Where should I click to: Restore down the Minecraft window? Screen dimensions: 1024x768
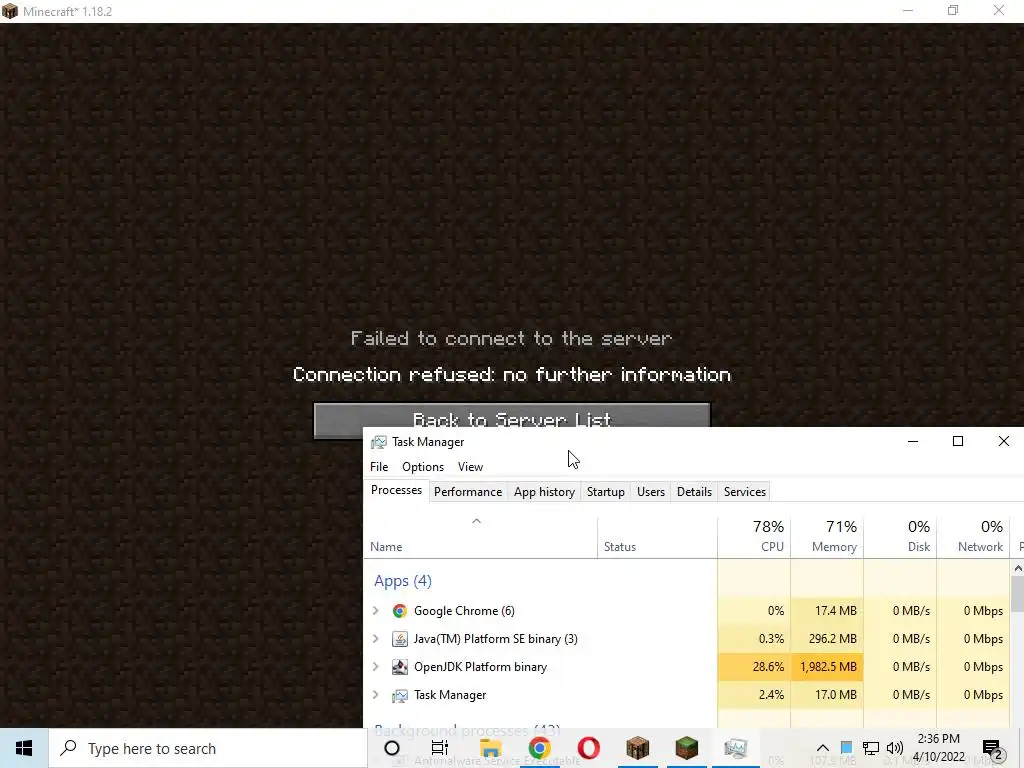coord(953,11)
